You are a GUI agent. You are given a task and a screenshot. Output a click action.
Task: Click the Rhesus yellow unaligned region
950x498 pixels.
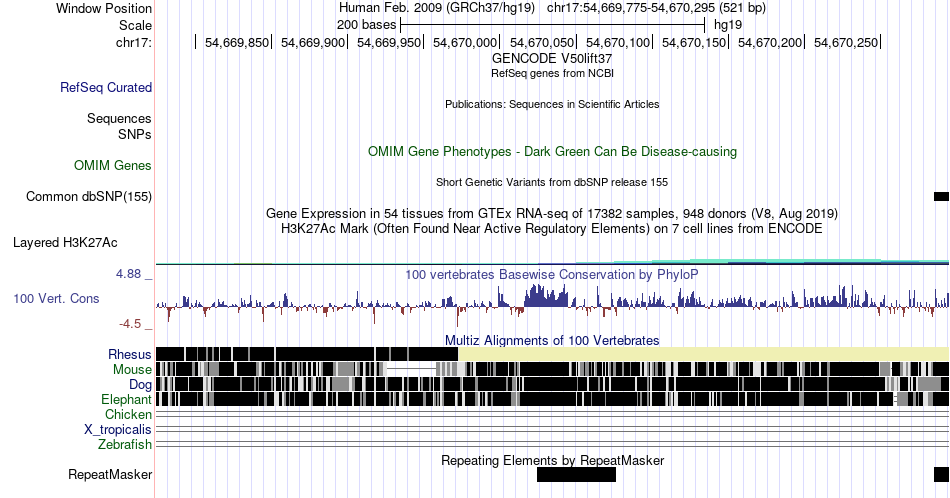tap(703, 354)
